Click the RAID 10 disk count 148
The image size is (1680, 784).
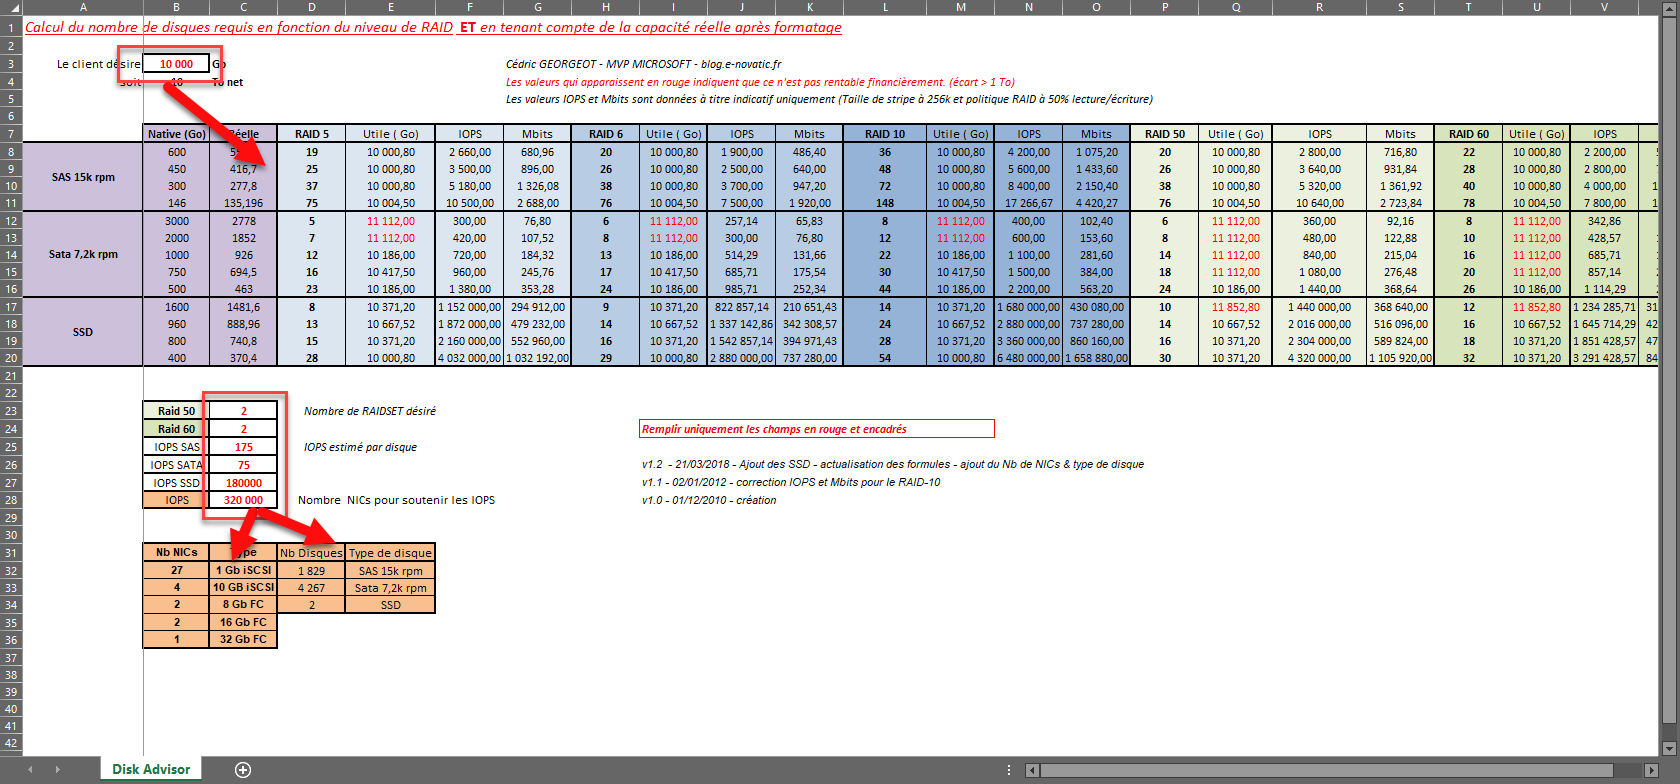(885, 203)
